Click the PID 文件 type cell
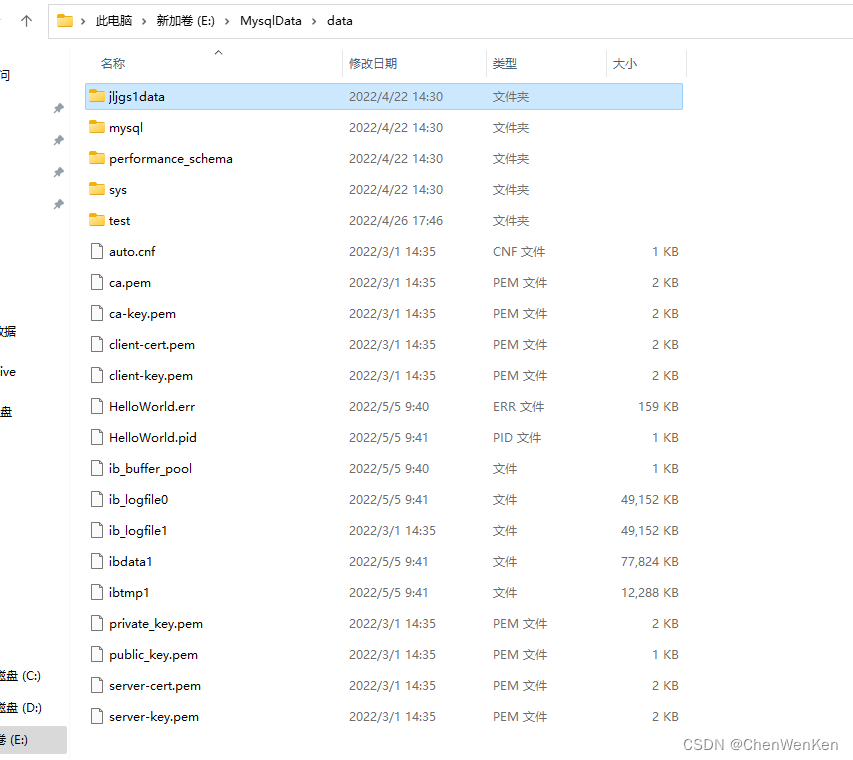This screenshot has width=853, height=760. [517, 437]
